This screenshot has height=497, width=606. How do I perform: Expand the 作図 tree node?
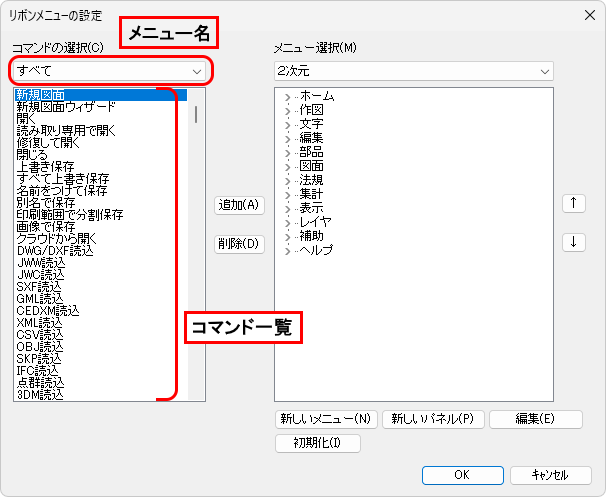tap(287, 111)
